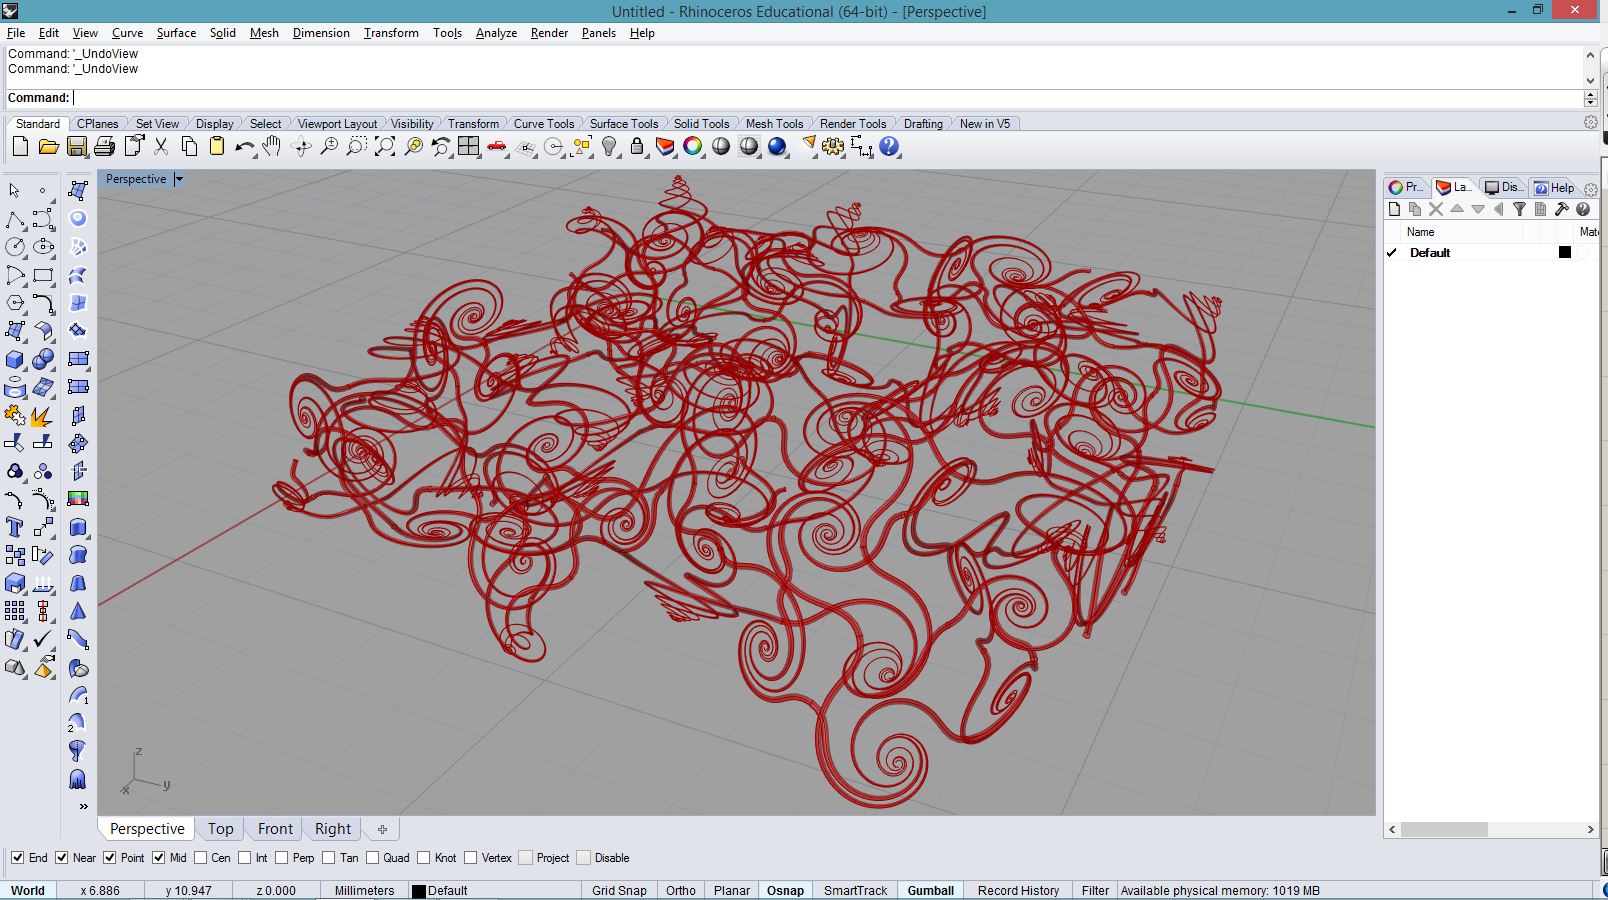The width and height of the screenshot is (1608, 900).
Task: Toggle the Grid Snap status button
Action: (x=619, y=890)
